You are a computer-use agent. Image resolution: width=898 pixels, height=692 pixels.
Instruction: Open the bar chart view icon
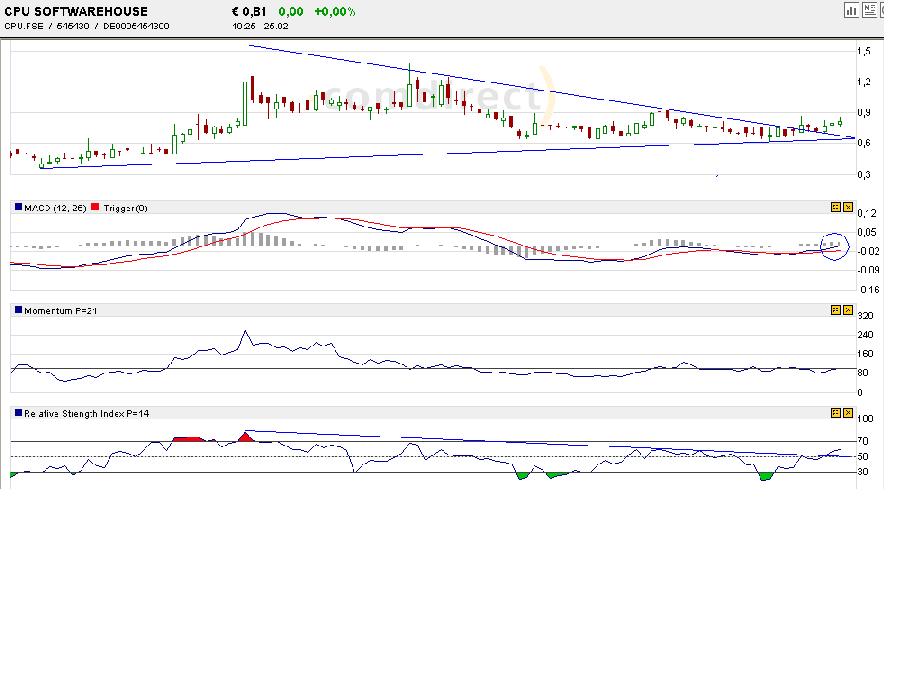click(x=851, y=10)
